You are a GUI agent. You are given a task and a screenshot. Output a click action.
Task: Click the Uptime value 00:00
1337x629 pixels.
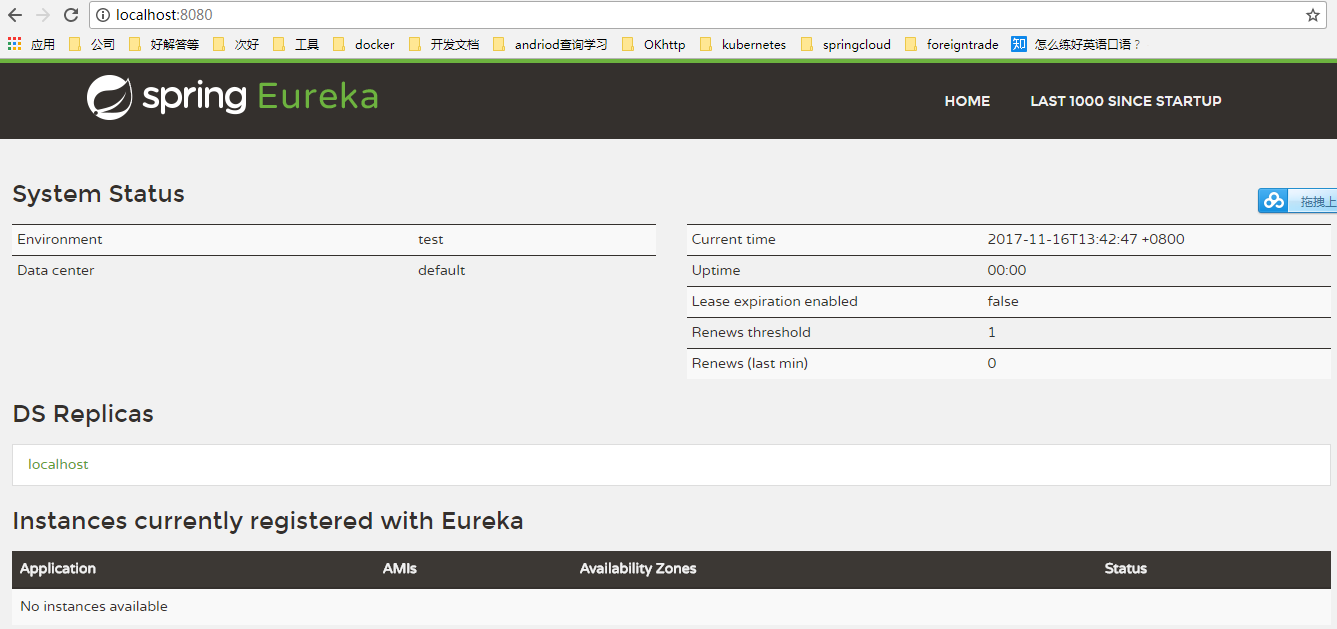[x=1007, y=270]
